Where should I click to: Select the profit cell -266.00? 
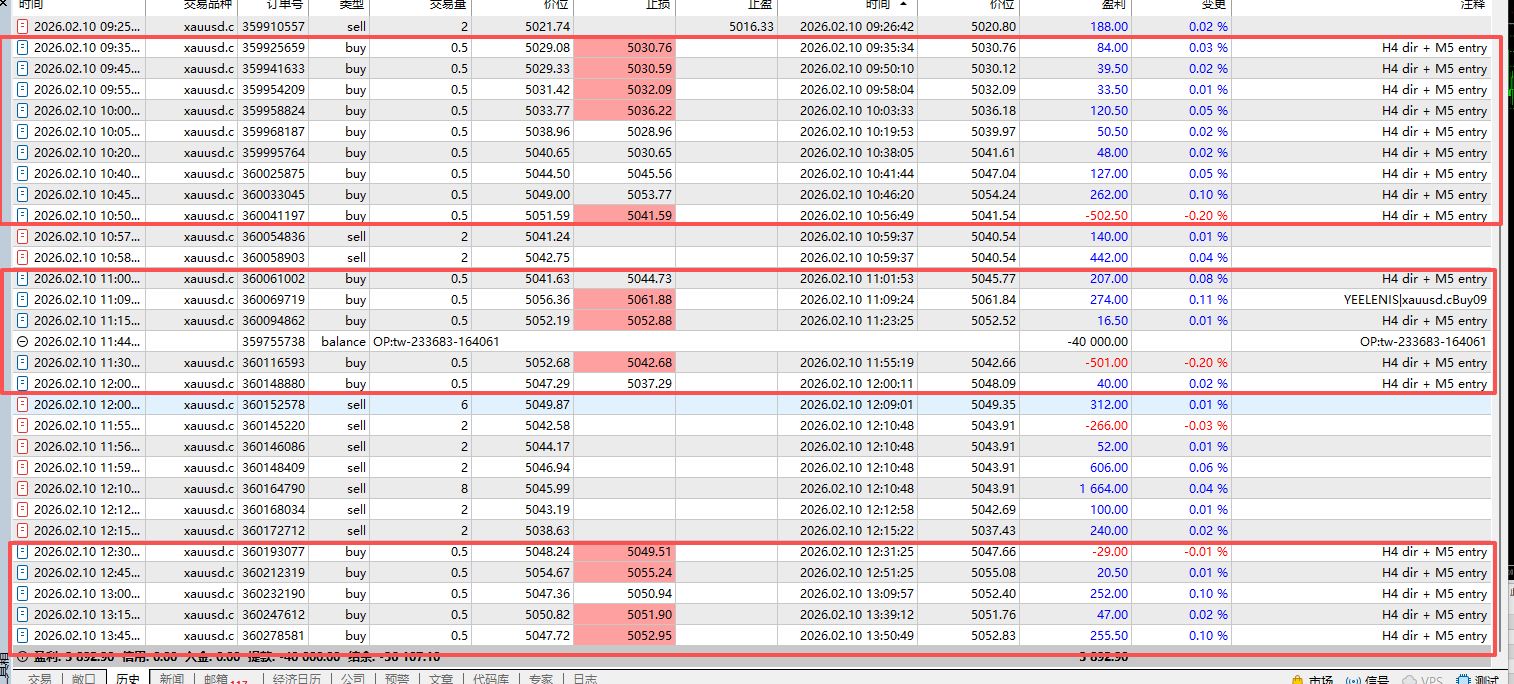(1106, 426)
